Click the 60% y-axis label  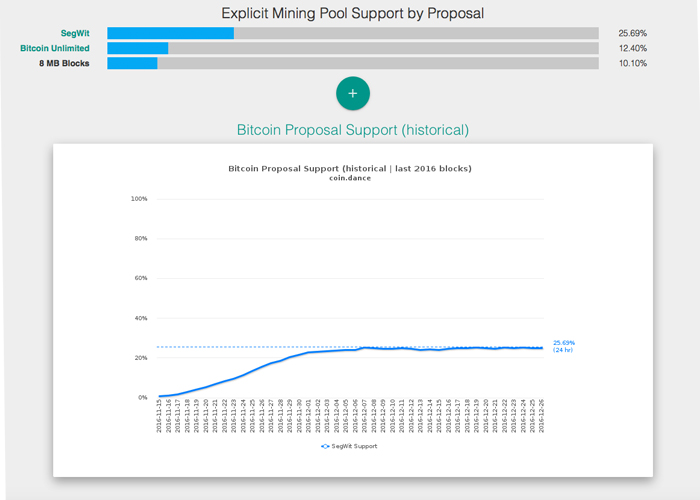pos(141,278)
